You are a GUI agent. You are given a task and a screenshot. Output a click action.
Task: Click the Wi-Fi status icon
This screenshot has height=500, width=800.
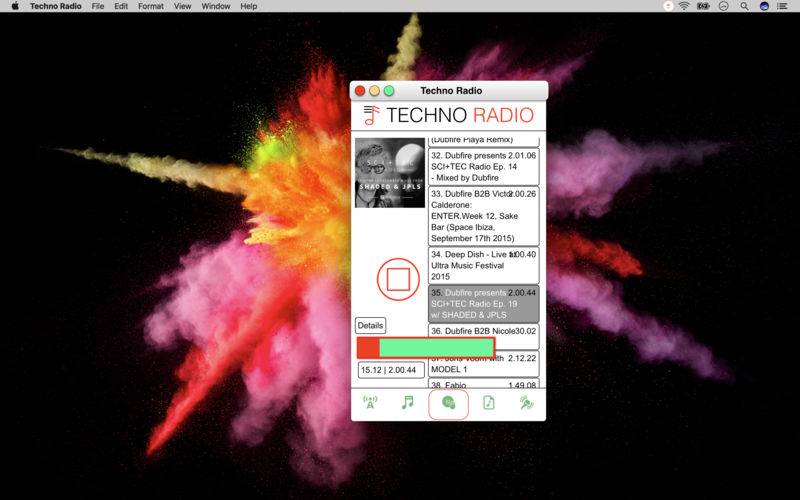(x=684, y=6)
